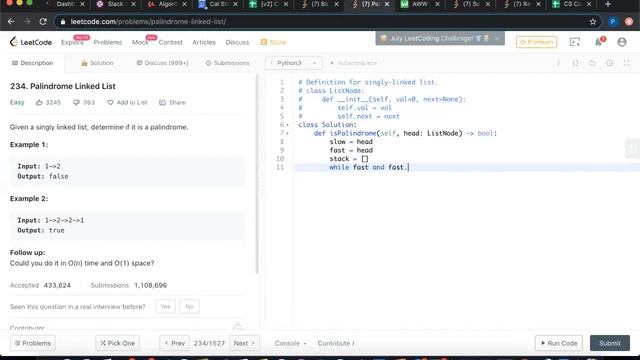Switch to the Discuss (999+) tab
The width and height of the screenshot is (640, 360).
click(162, 63)
